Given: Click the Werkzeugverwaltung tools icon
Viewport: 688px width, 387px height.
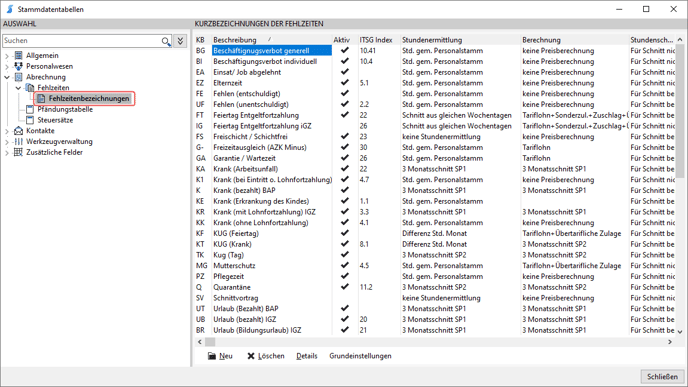Looking at the screenshot, I should tap(18, 141).
